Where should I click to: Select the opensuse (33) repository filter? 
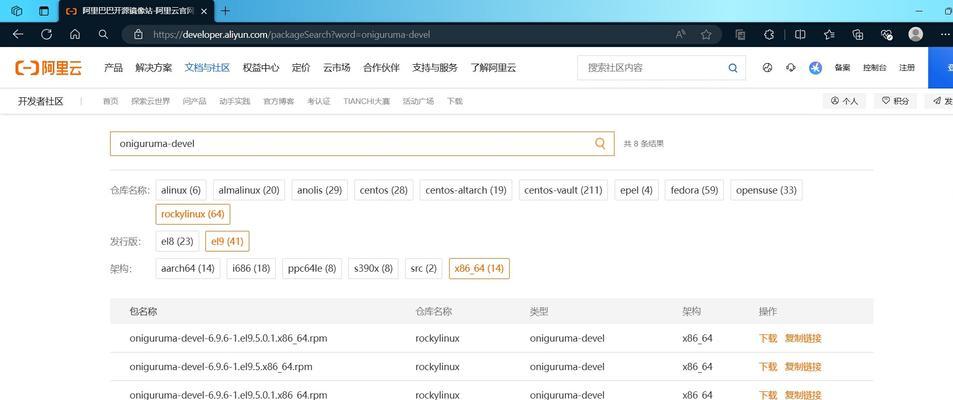[x=766, y=190]
